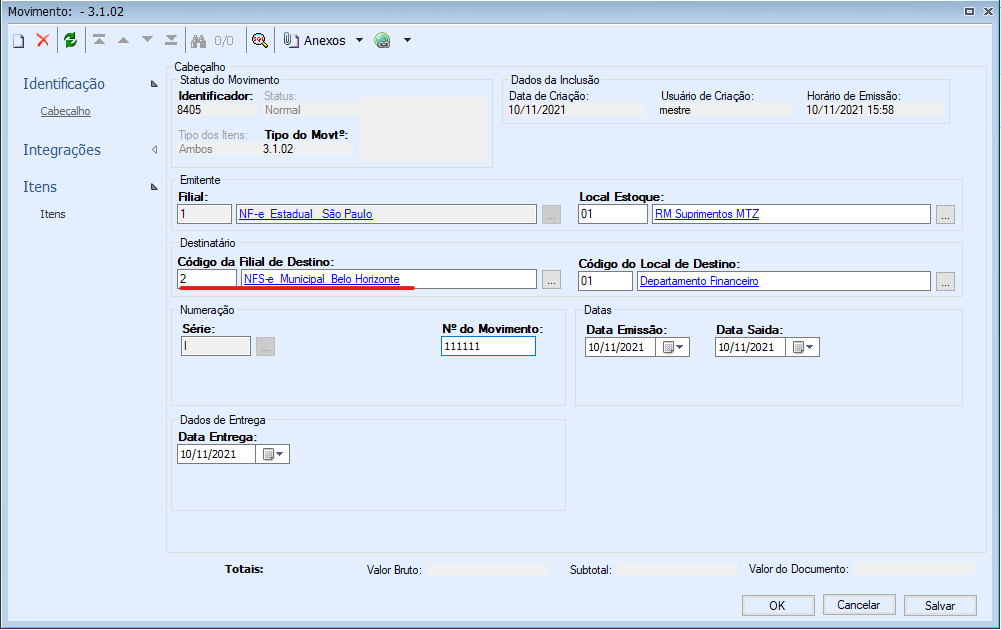Go to next record arrow icon

tap(147, 40)
